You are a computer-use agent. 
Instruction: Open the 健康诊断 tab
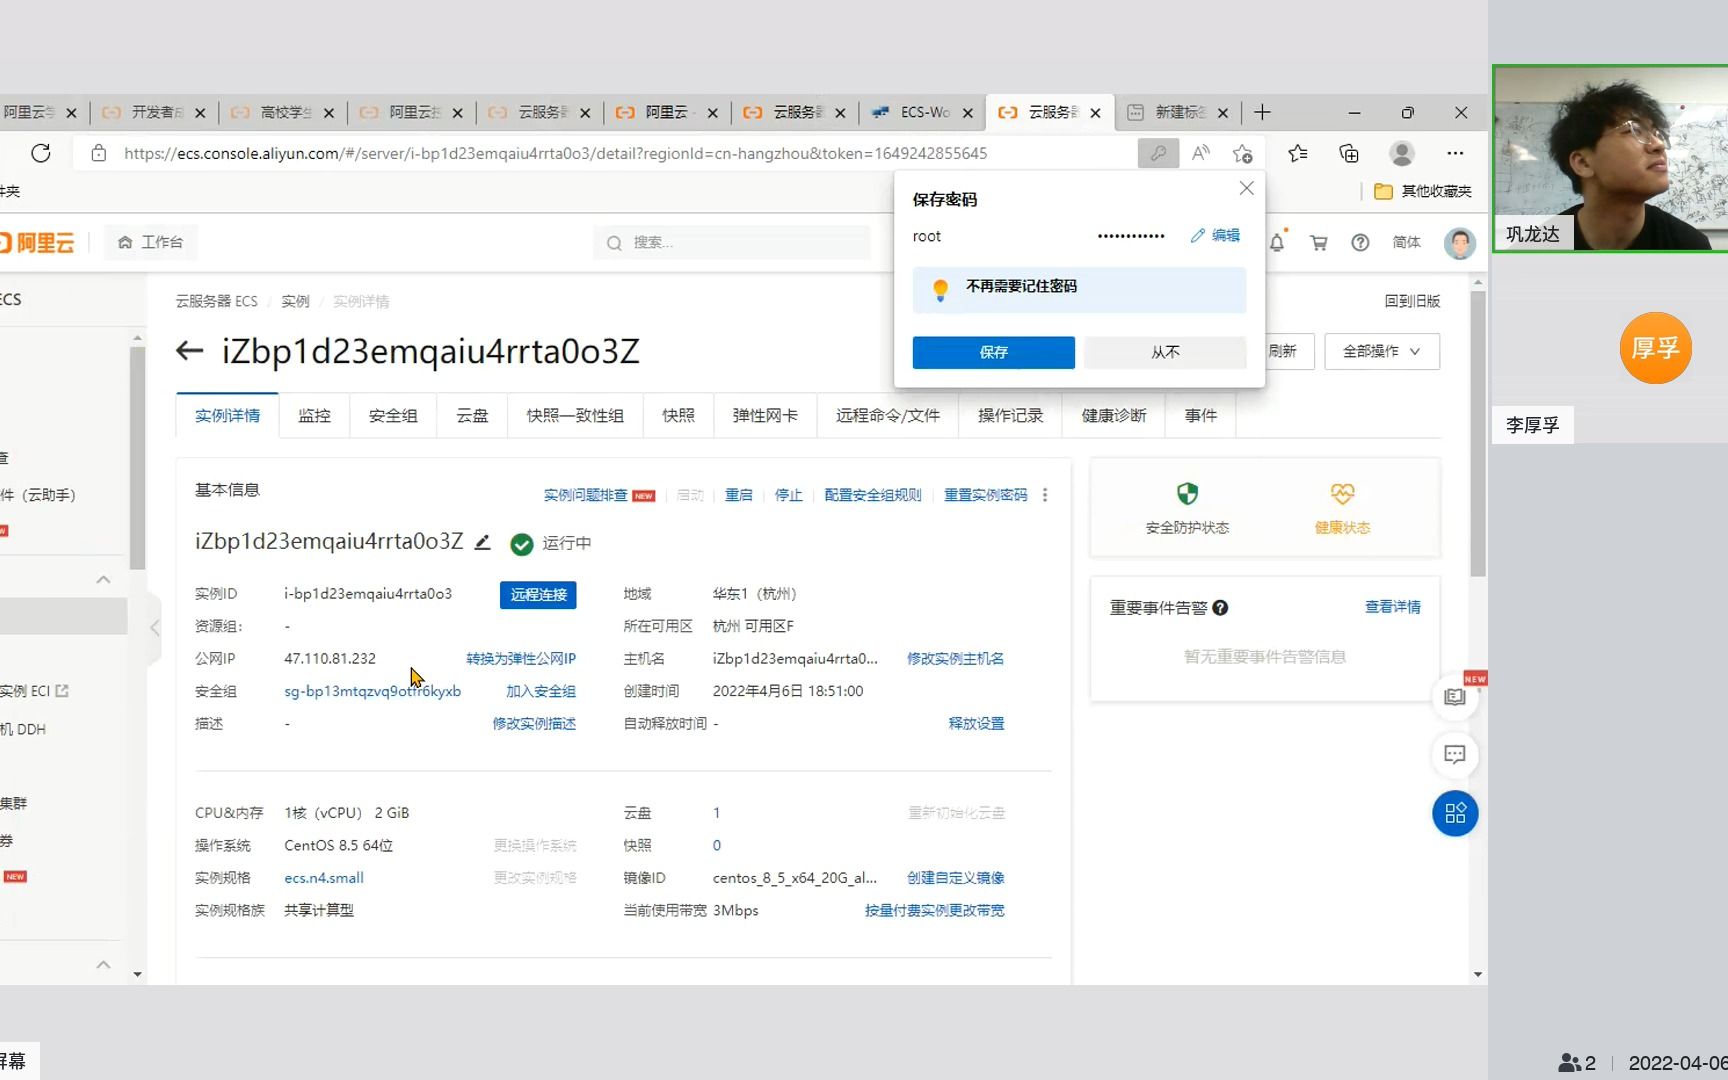[1114, 415]
